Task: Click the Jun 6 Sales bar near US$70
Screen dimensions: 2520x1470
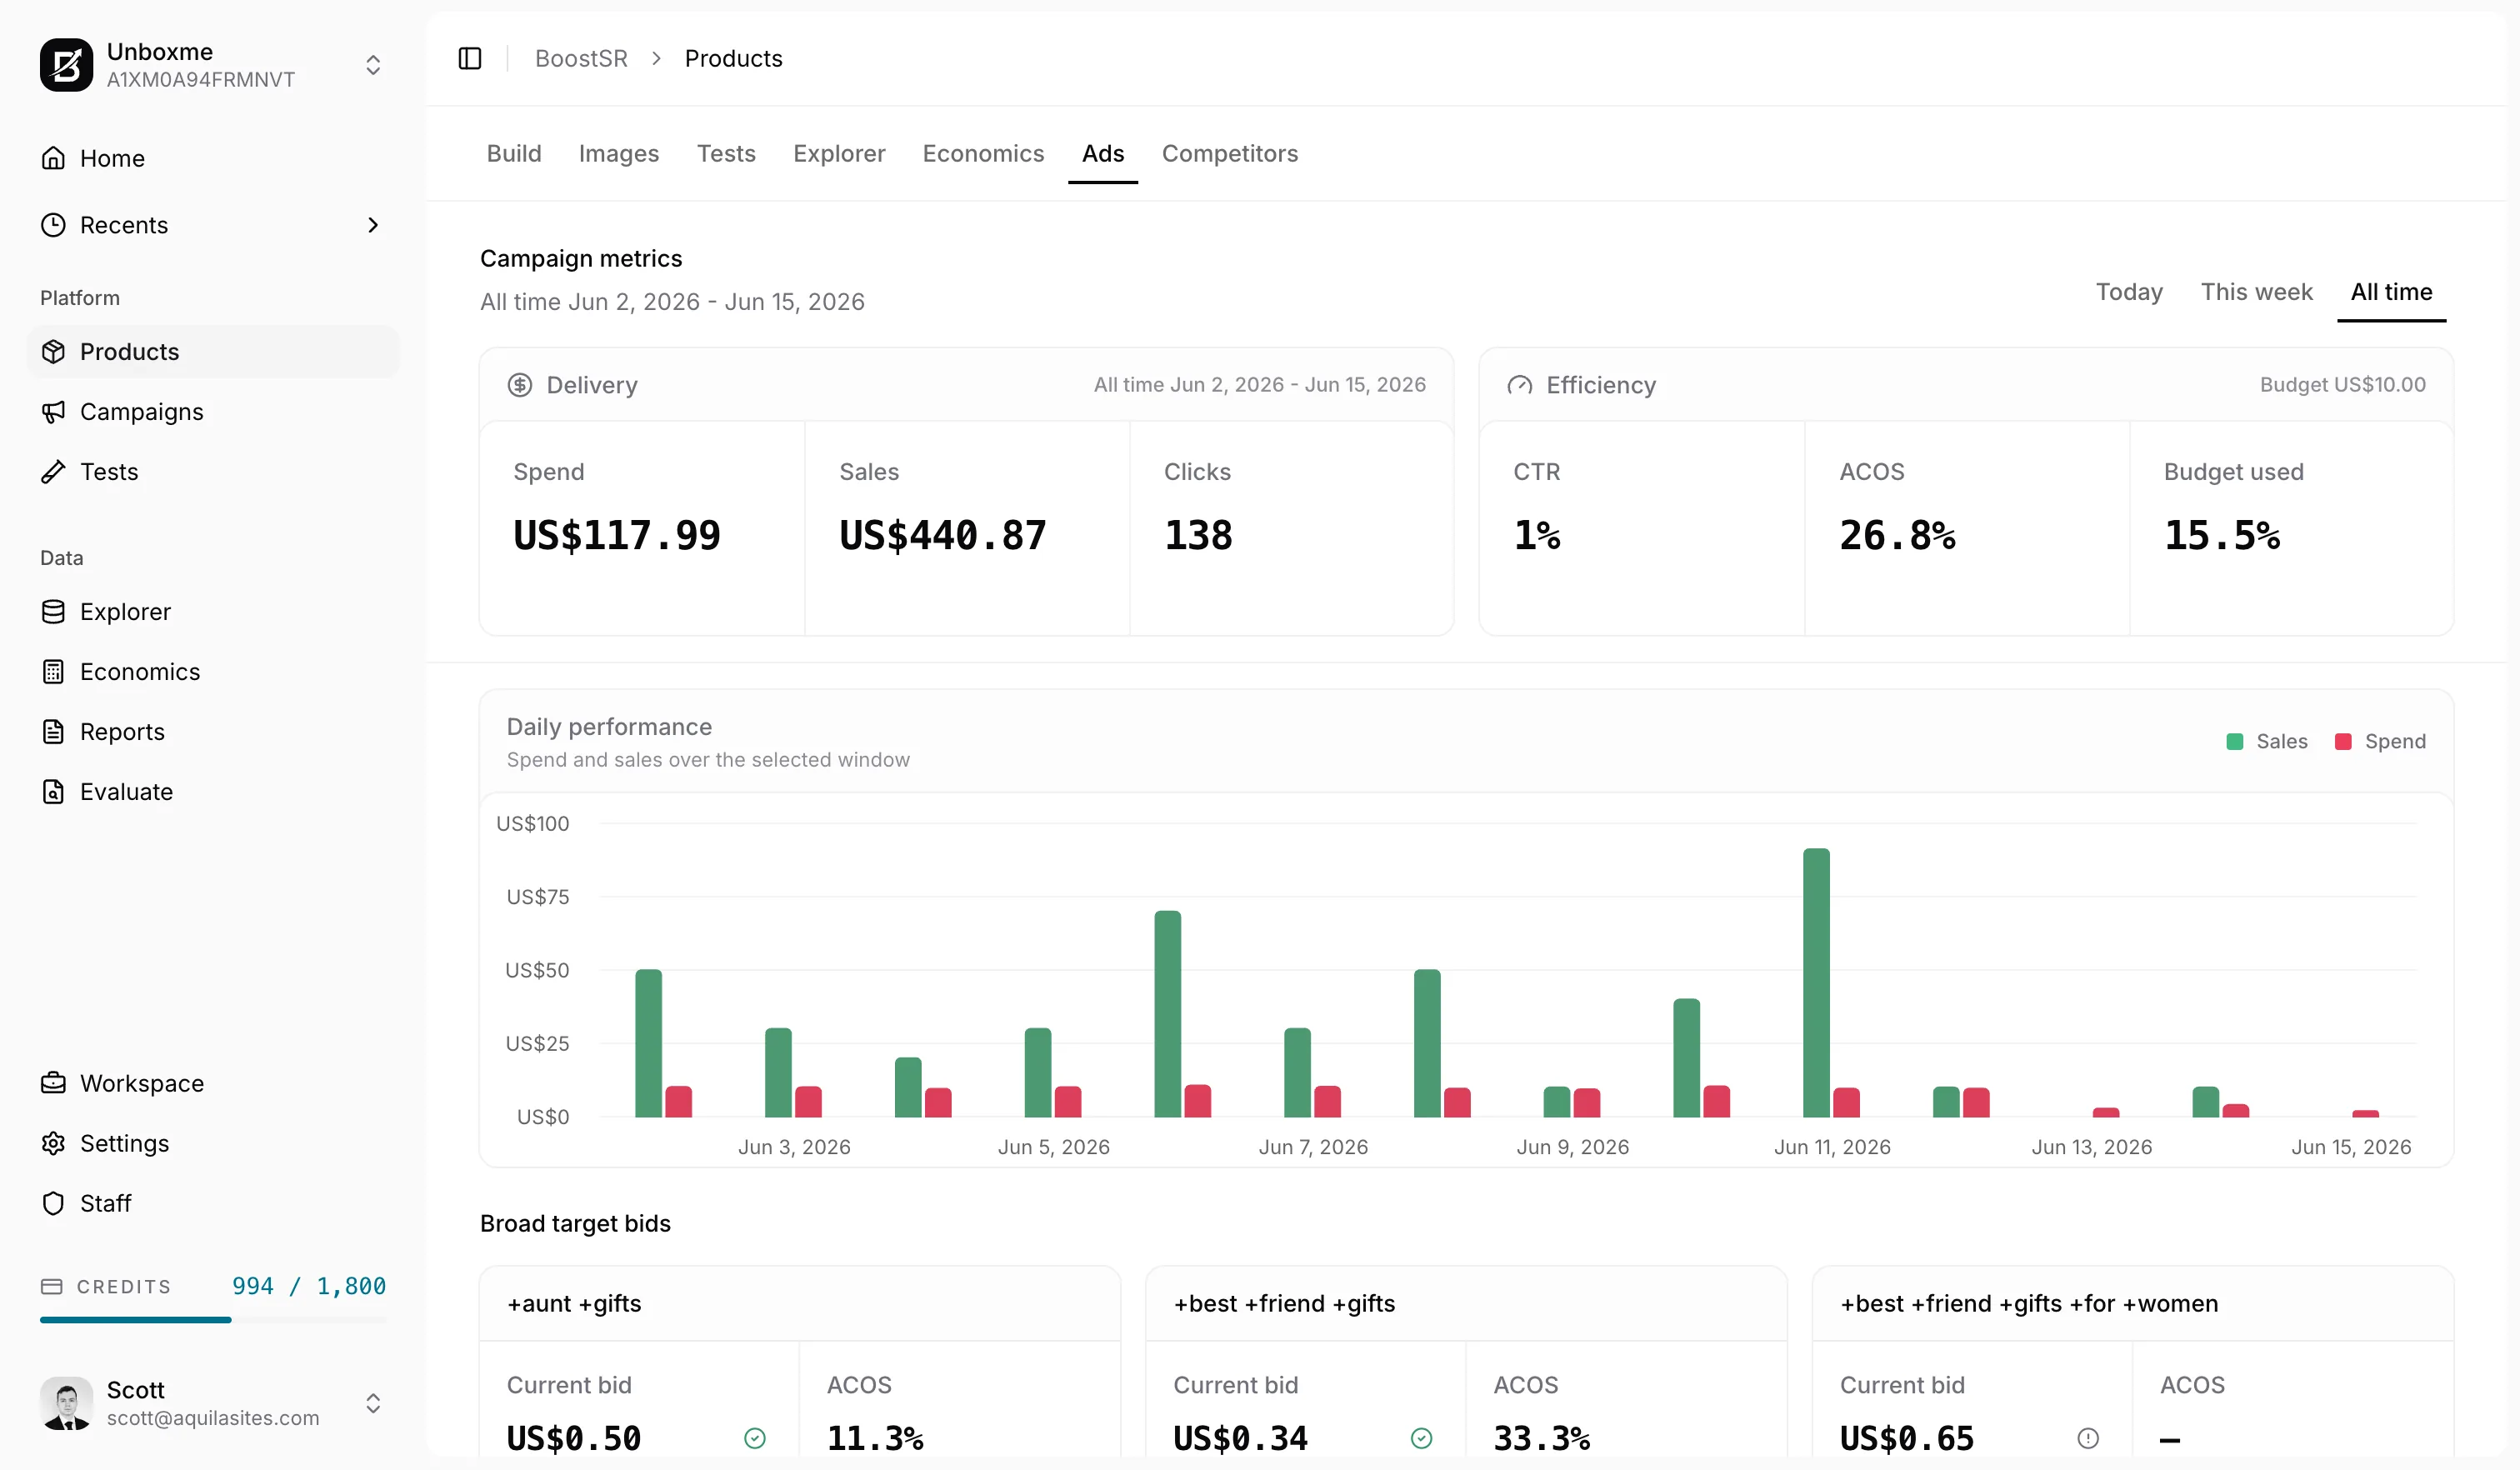Action: (x=1167, y=1014)
